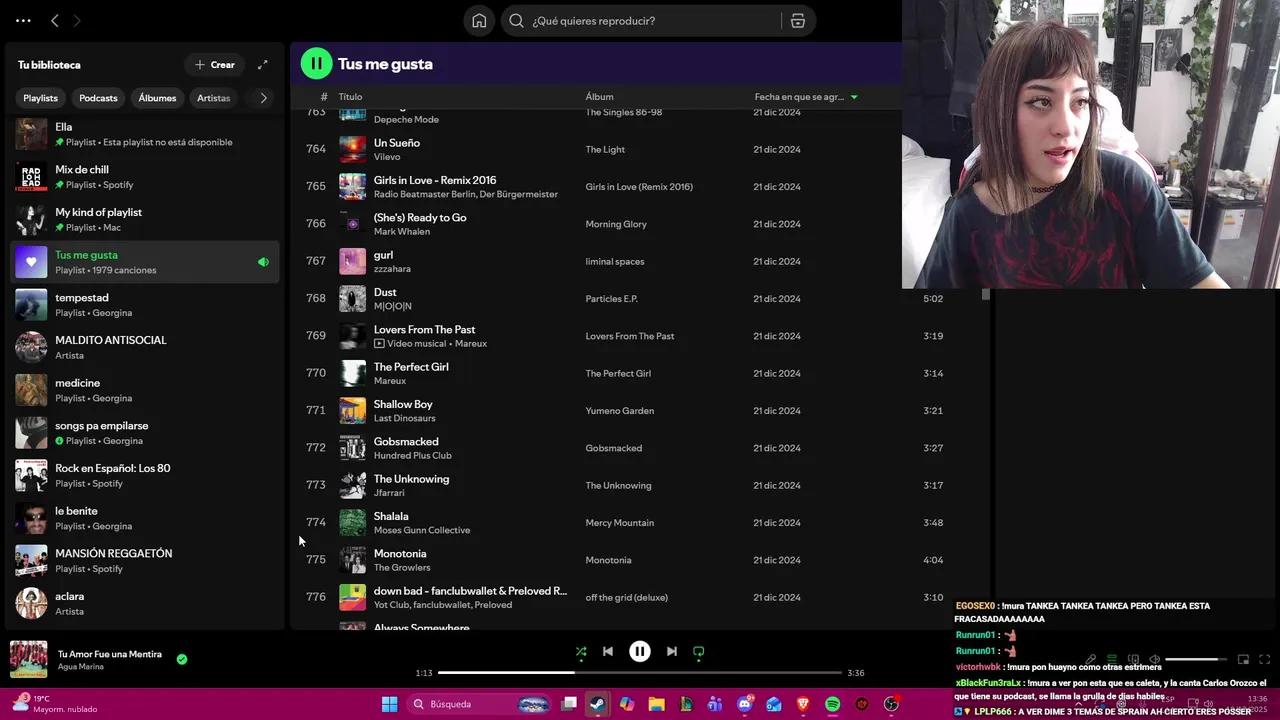Viewport: 1280px width, 720px height.
Task: Mute with the volume speaker icon
Action: pos(1154,659)
